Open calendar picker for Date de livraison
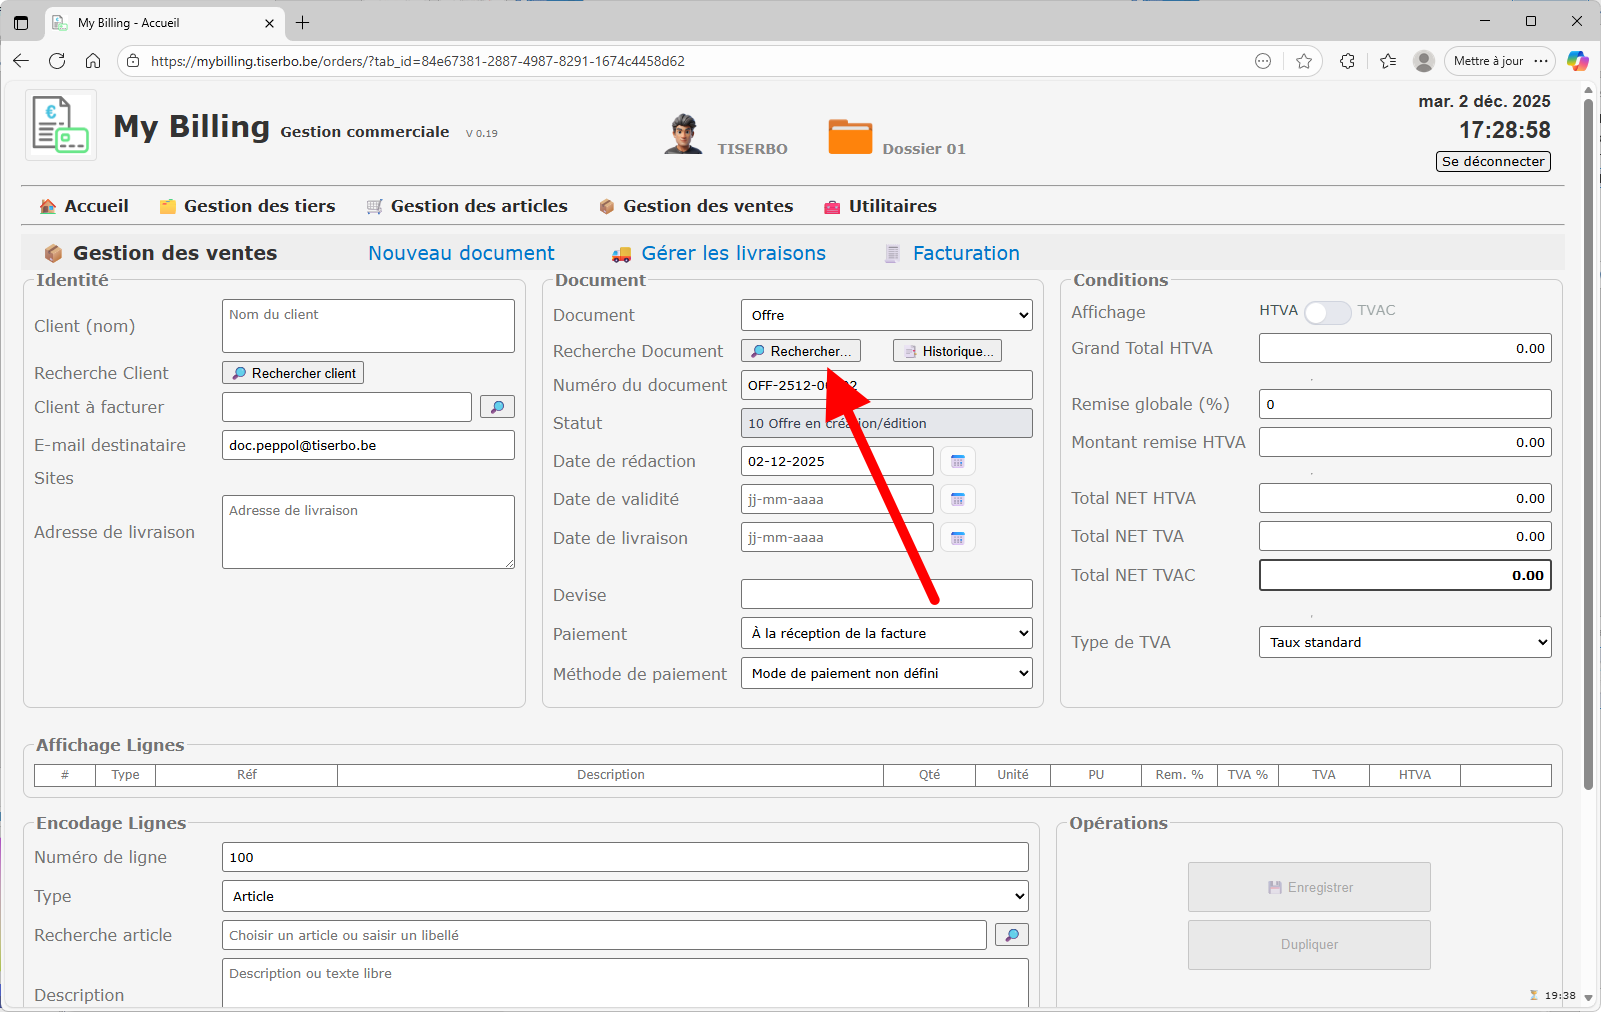The image size is (1601, 1012). pos(957,538)
